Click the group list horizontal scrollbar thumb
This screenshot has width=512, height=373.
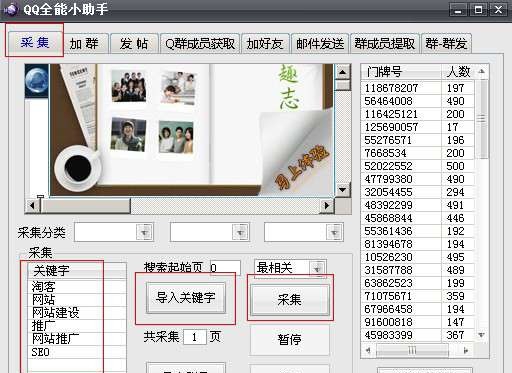click(412, 351)
